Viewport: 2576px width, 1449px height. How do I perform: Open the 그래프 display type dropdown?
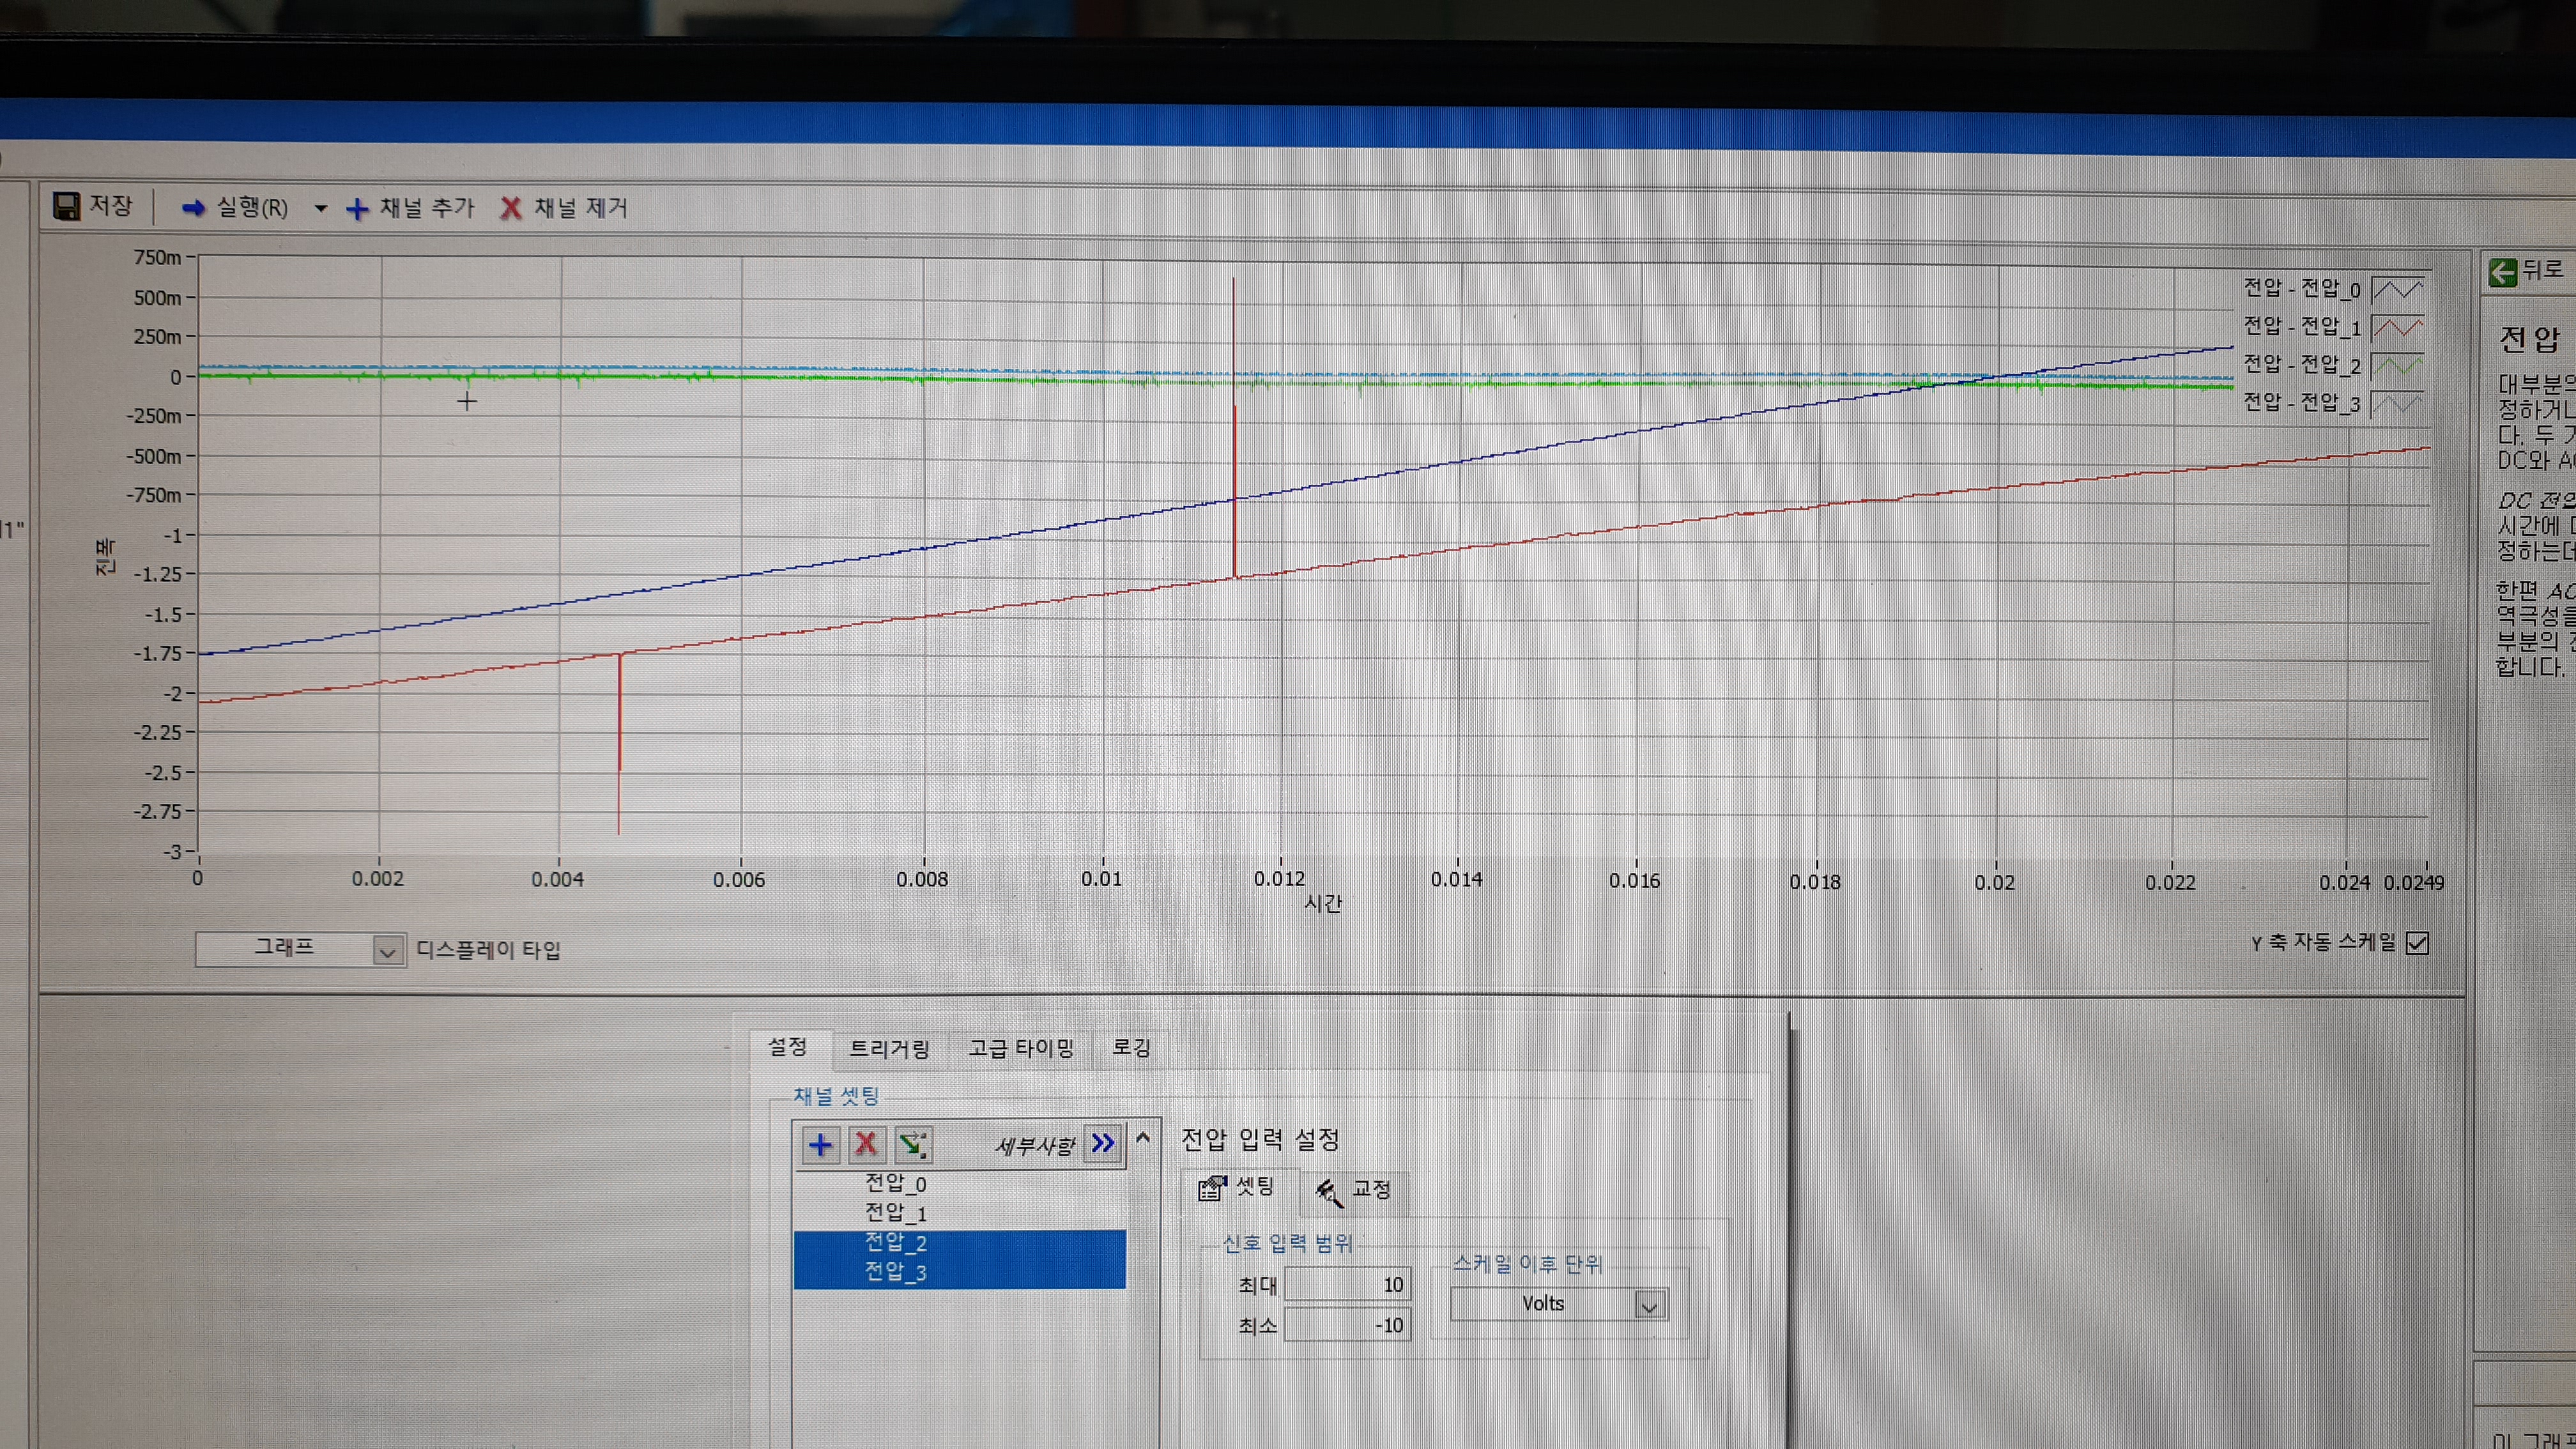(x=387, y=951)
